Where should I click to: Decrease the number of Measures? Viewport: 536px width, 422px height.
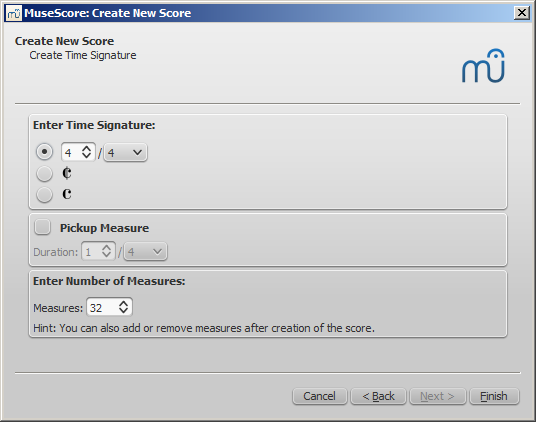[x=123, y=311]
